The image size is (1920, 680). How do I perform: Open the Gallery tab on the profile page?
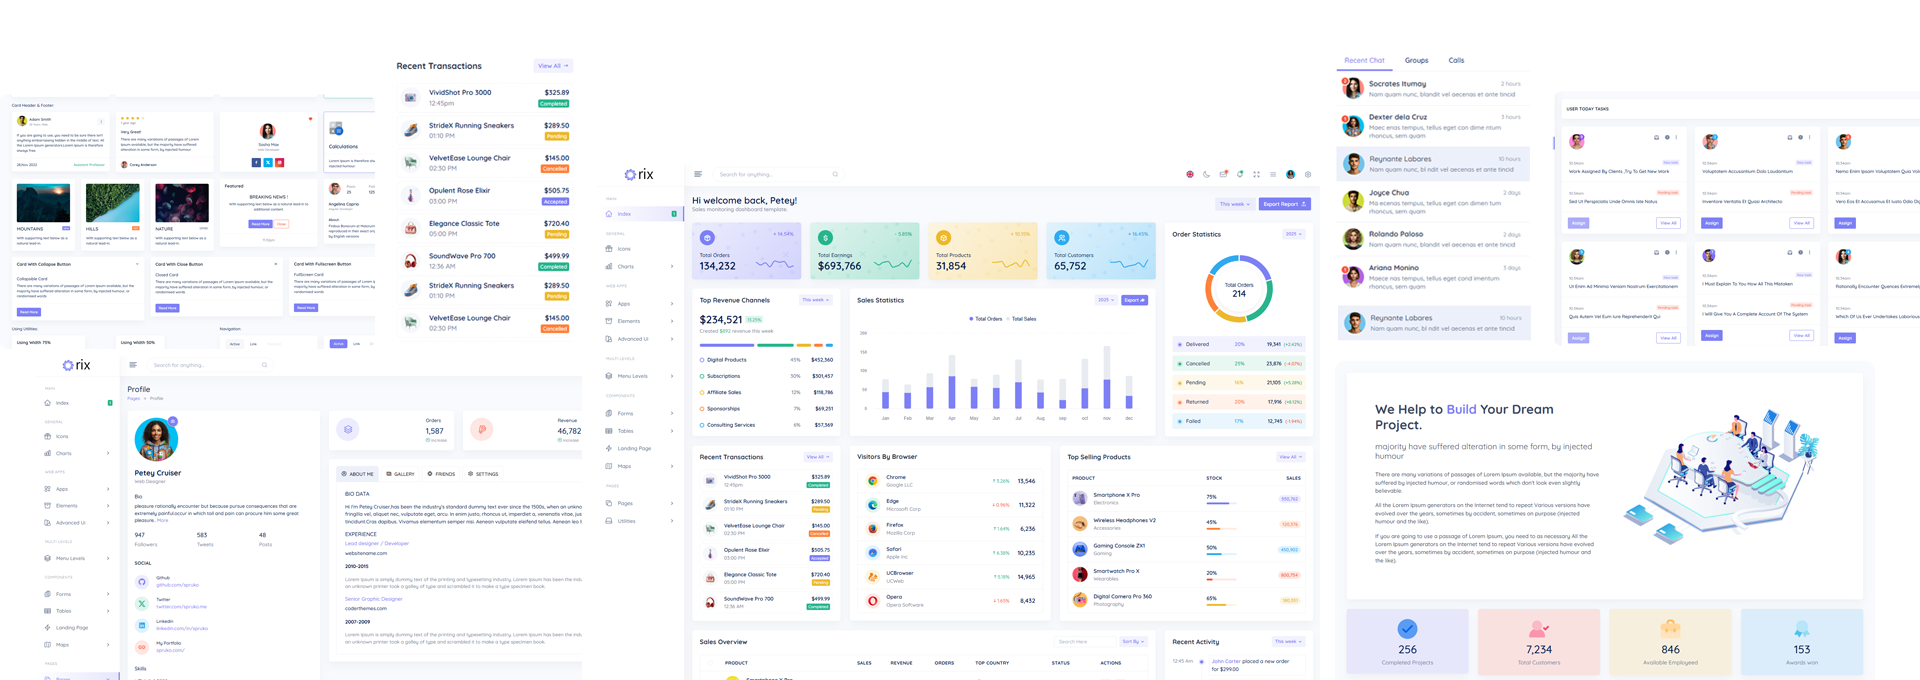point(401,474)
